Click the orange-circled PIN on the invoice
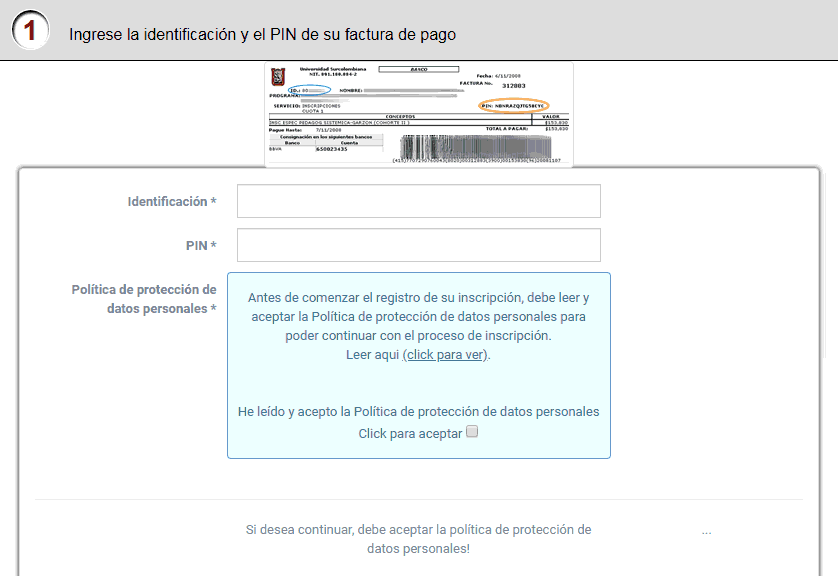The image size is (838, 576). coord(512,105)
